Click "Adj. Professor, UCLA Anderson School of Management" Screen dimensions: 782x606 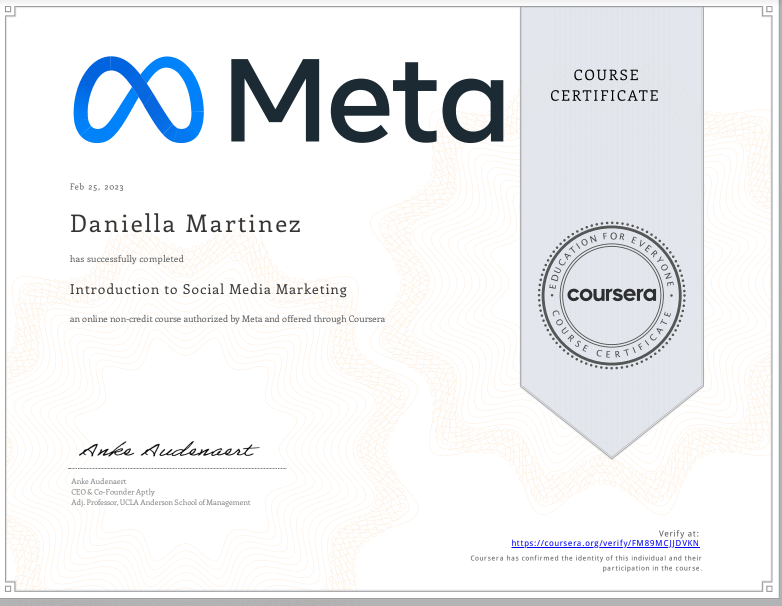tap(161, 502)
